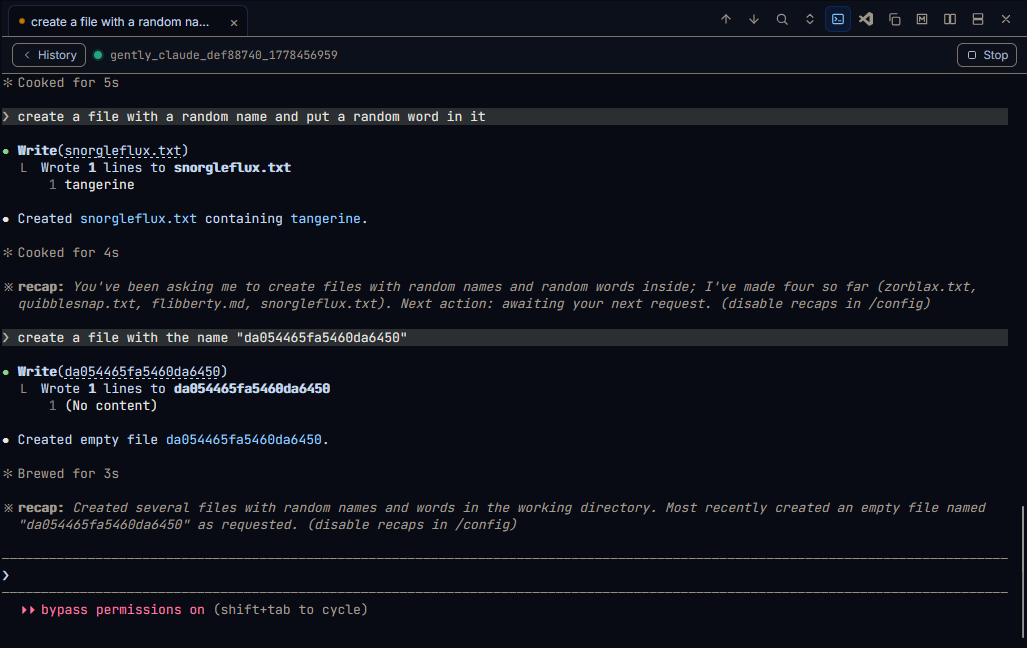Click blue da054465fa5460da6450 in 'Created empty file'
Screen dimensions: 1027x648
[x=244, y=440]
